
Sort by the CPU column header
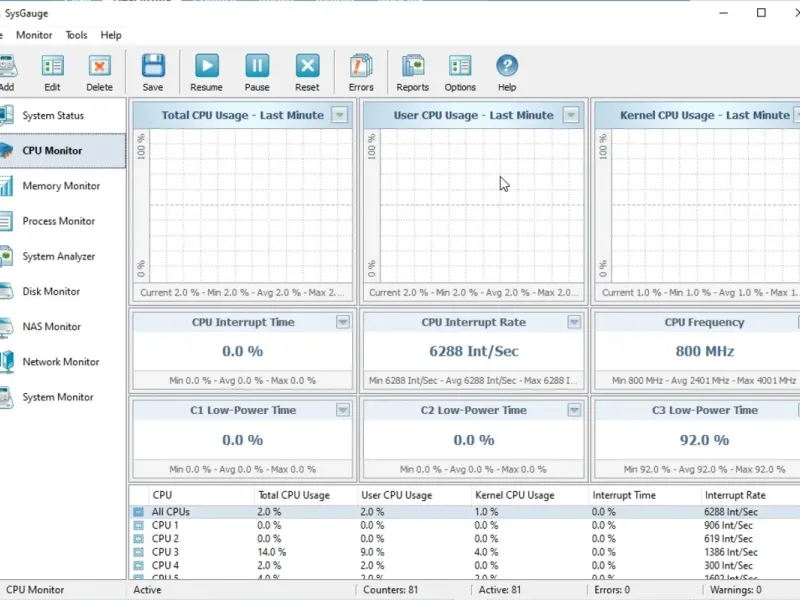[x=202, y=495]
